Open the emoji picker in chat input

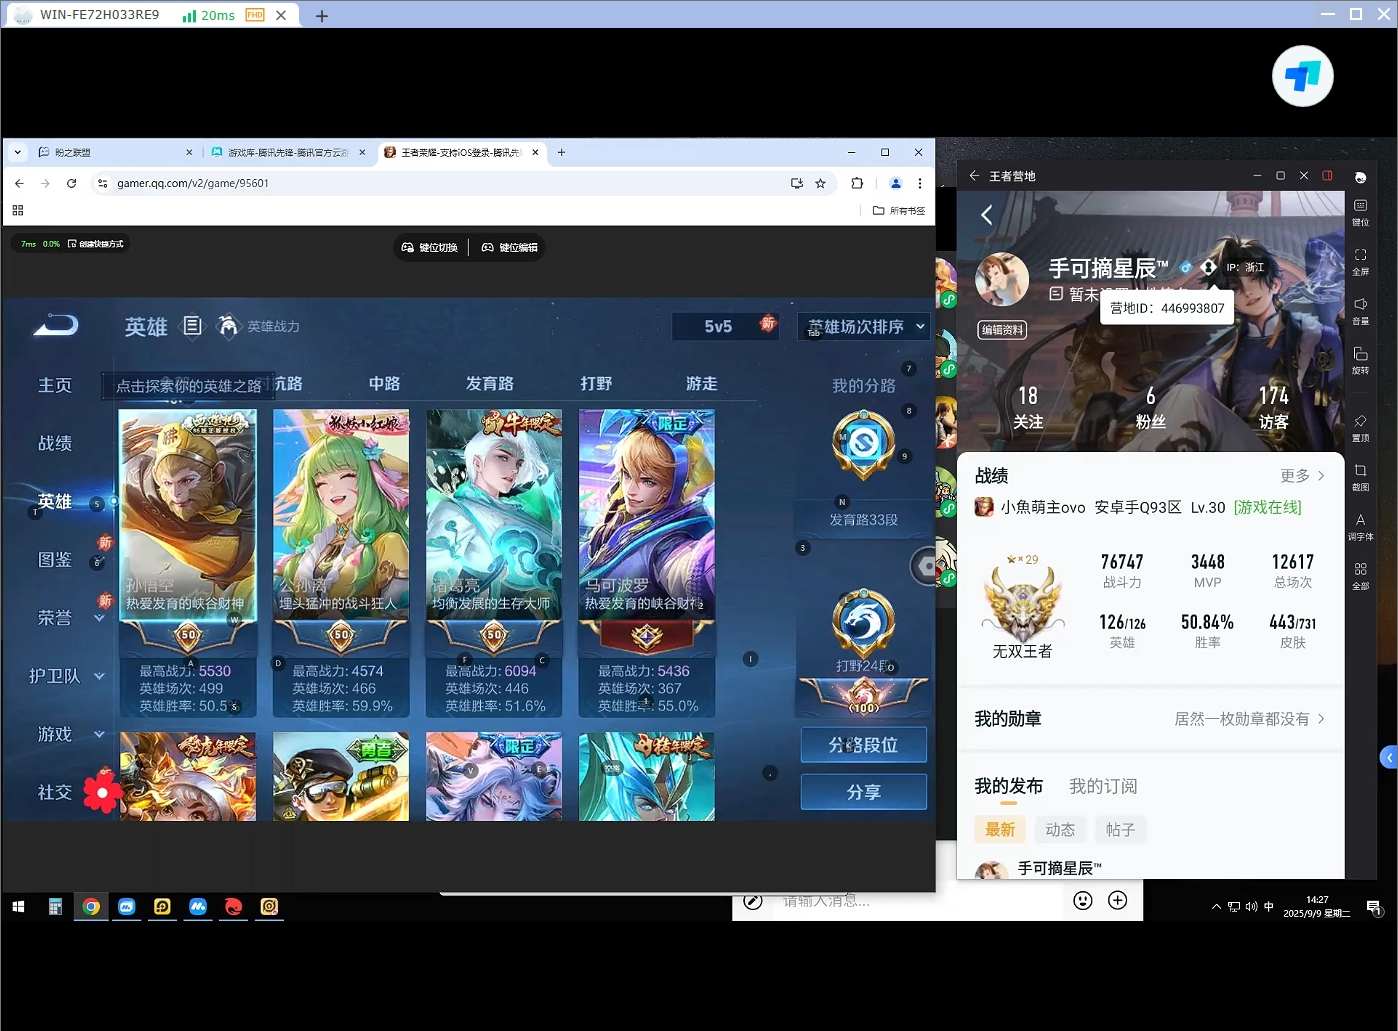click(1082, 900)
